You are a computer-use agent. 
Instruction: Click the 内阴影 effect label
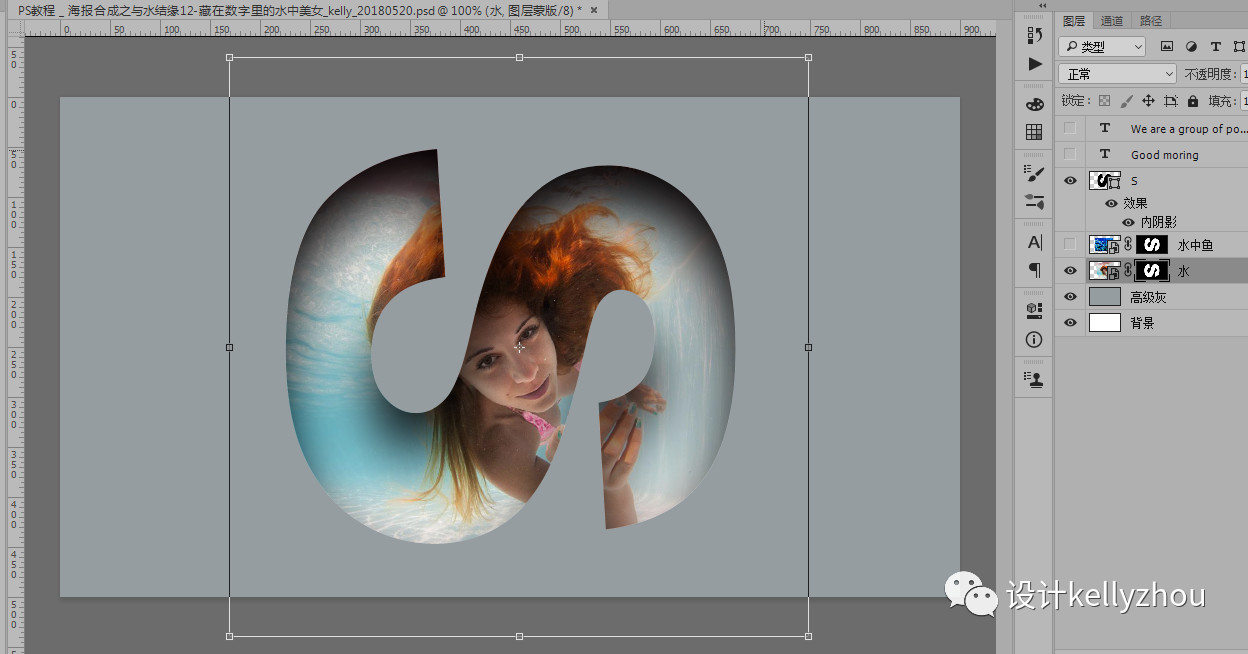1159,222
